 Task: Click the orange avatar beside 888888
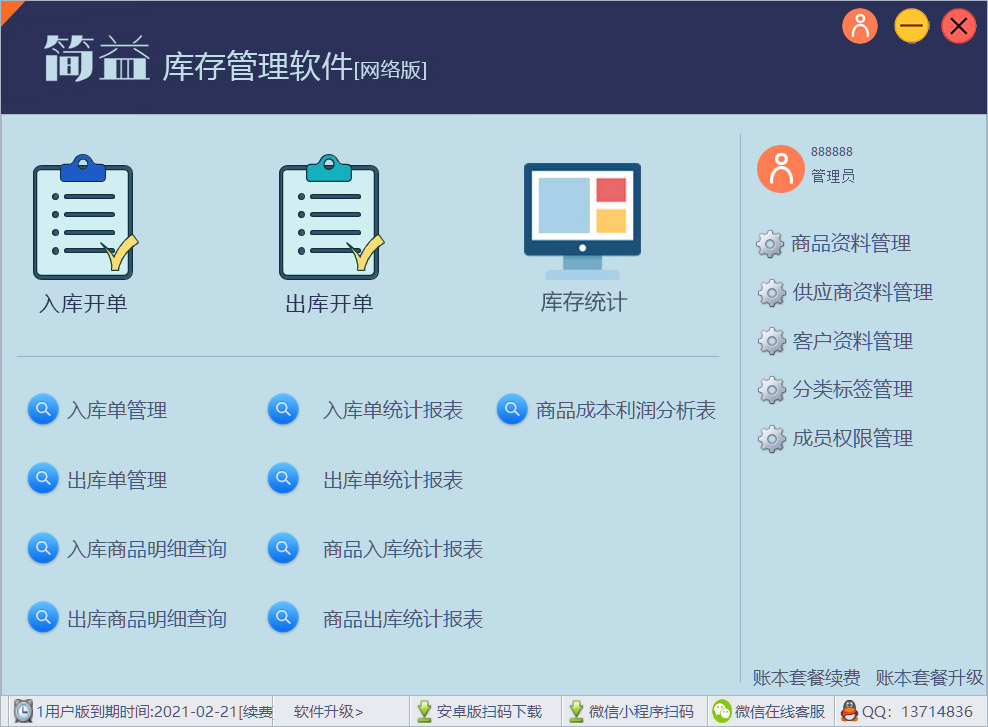click(x=781, y=169)
